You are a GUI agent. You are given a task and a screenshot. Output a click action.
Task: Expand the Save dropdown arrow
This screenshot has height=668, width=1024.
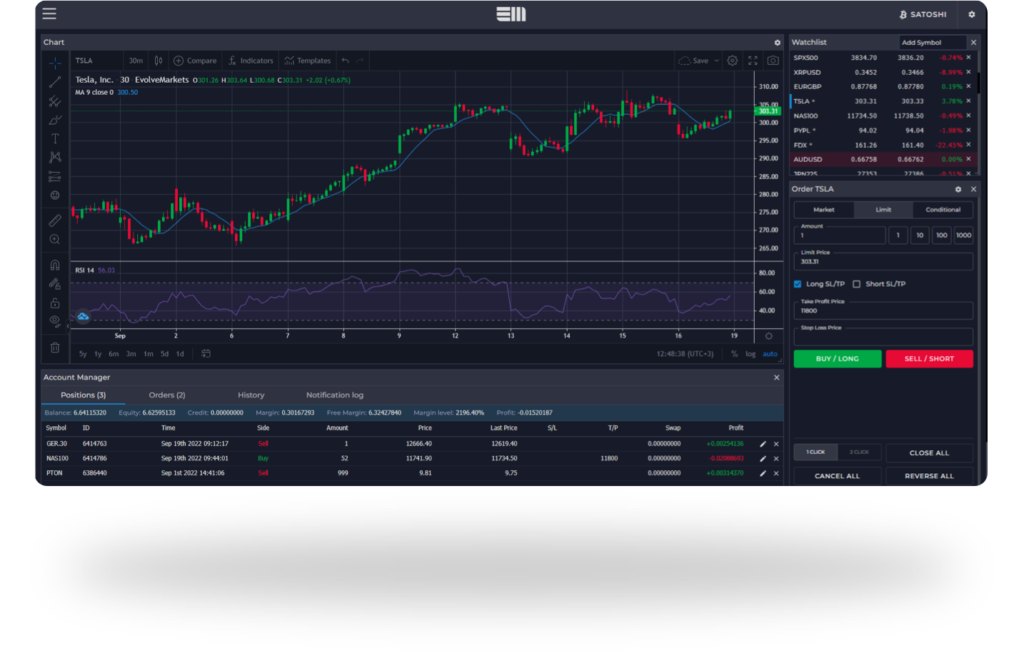pos(716,61)
